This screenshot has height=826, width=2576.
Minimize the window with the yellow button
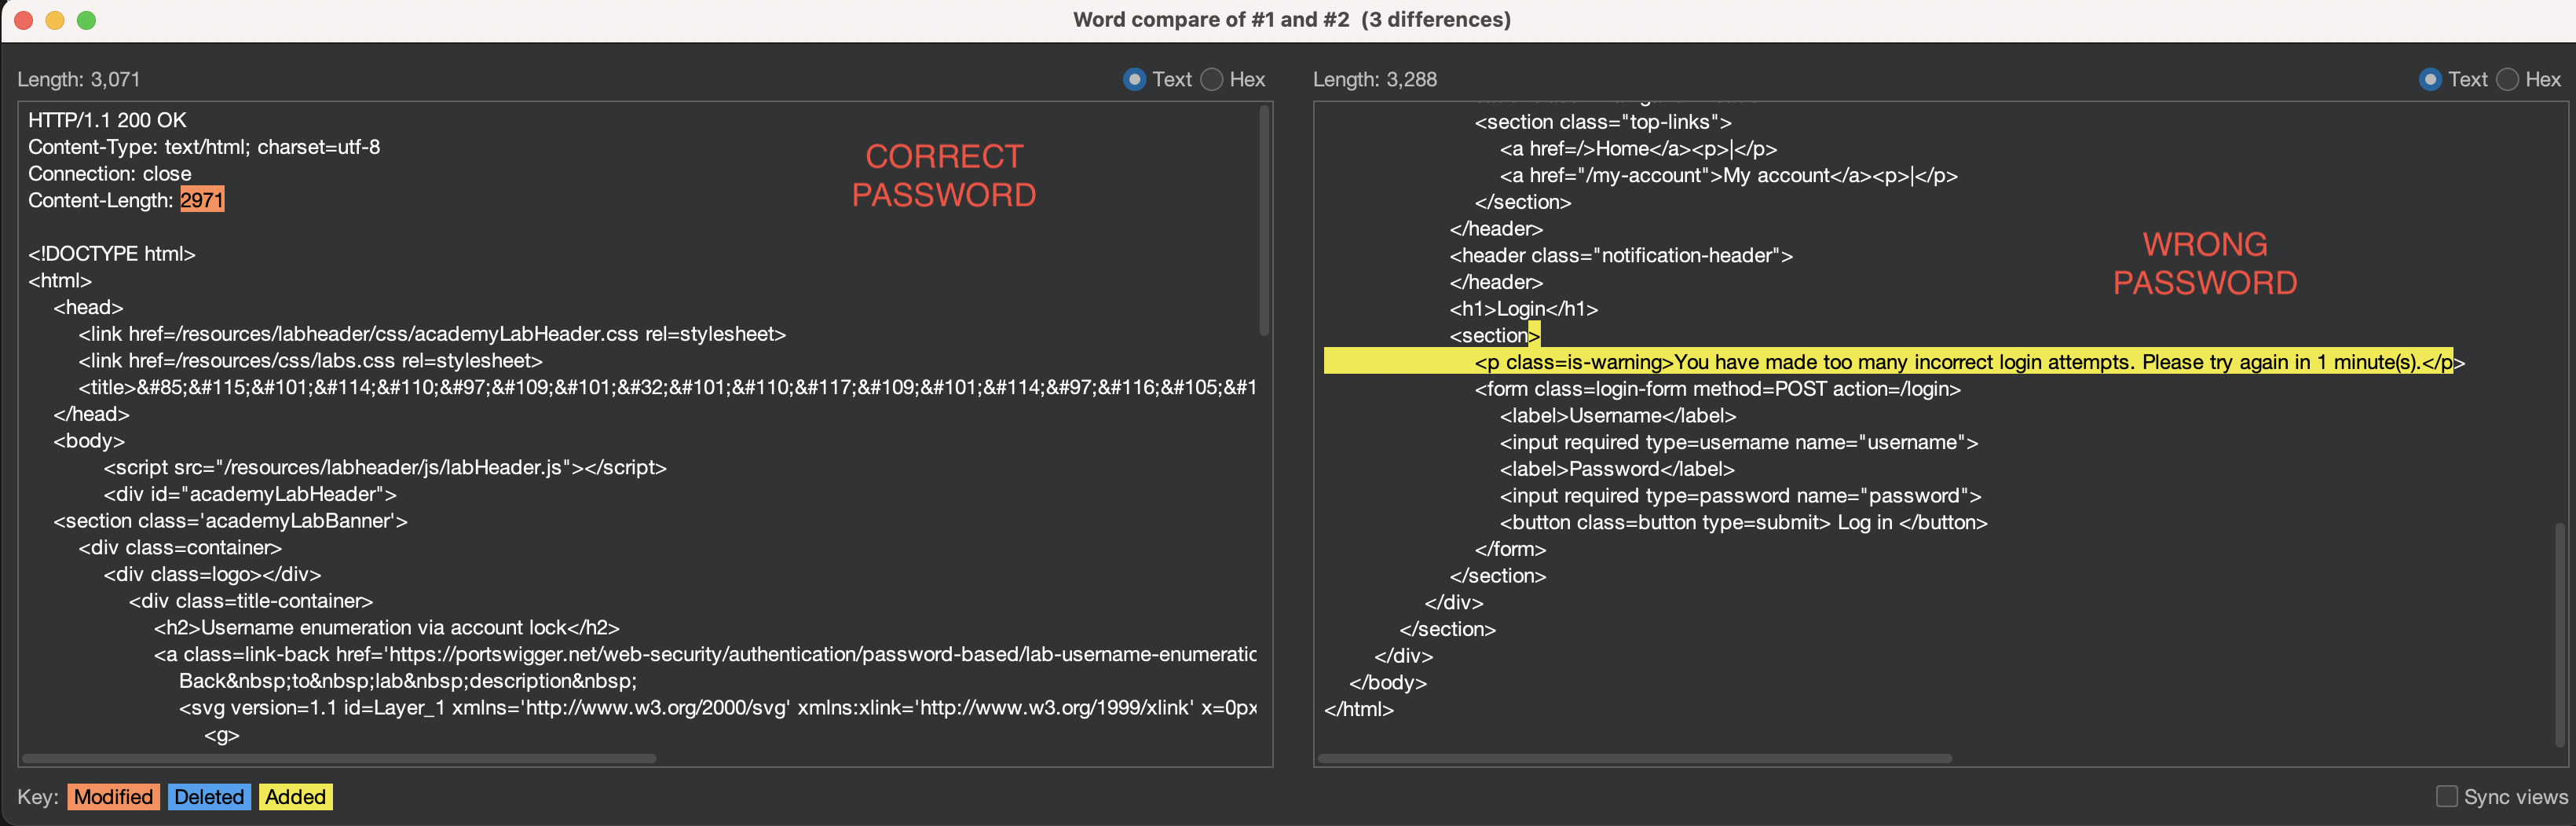(x=55, y=20)
